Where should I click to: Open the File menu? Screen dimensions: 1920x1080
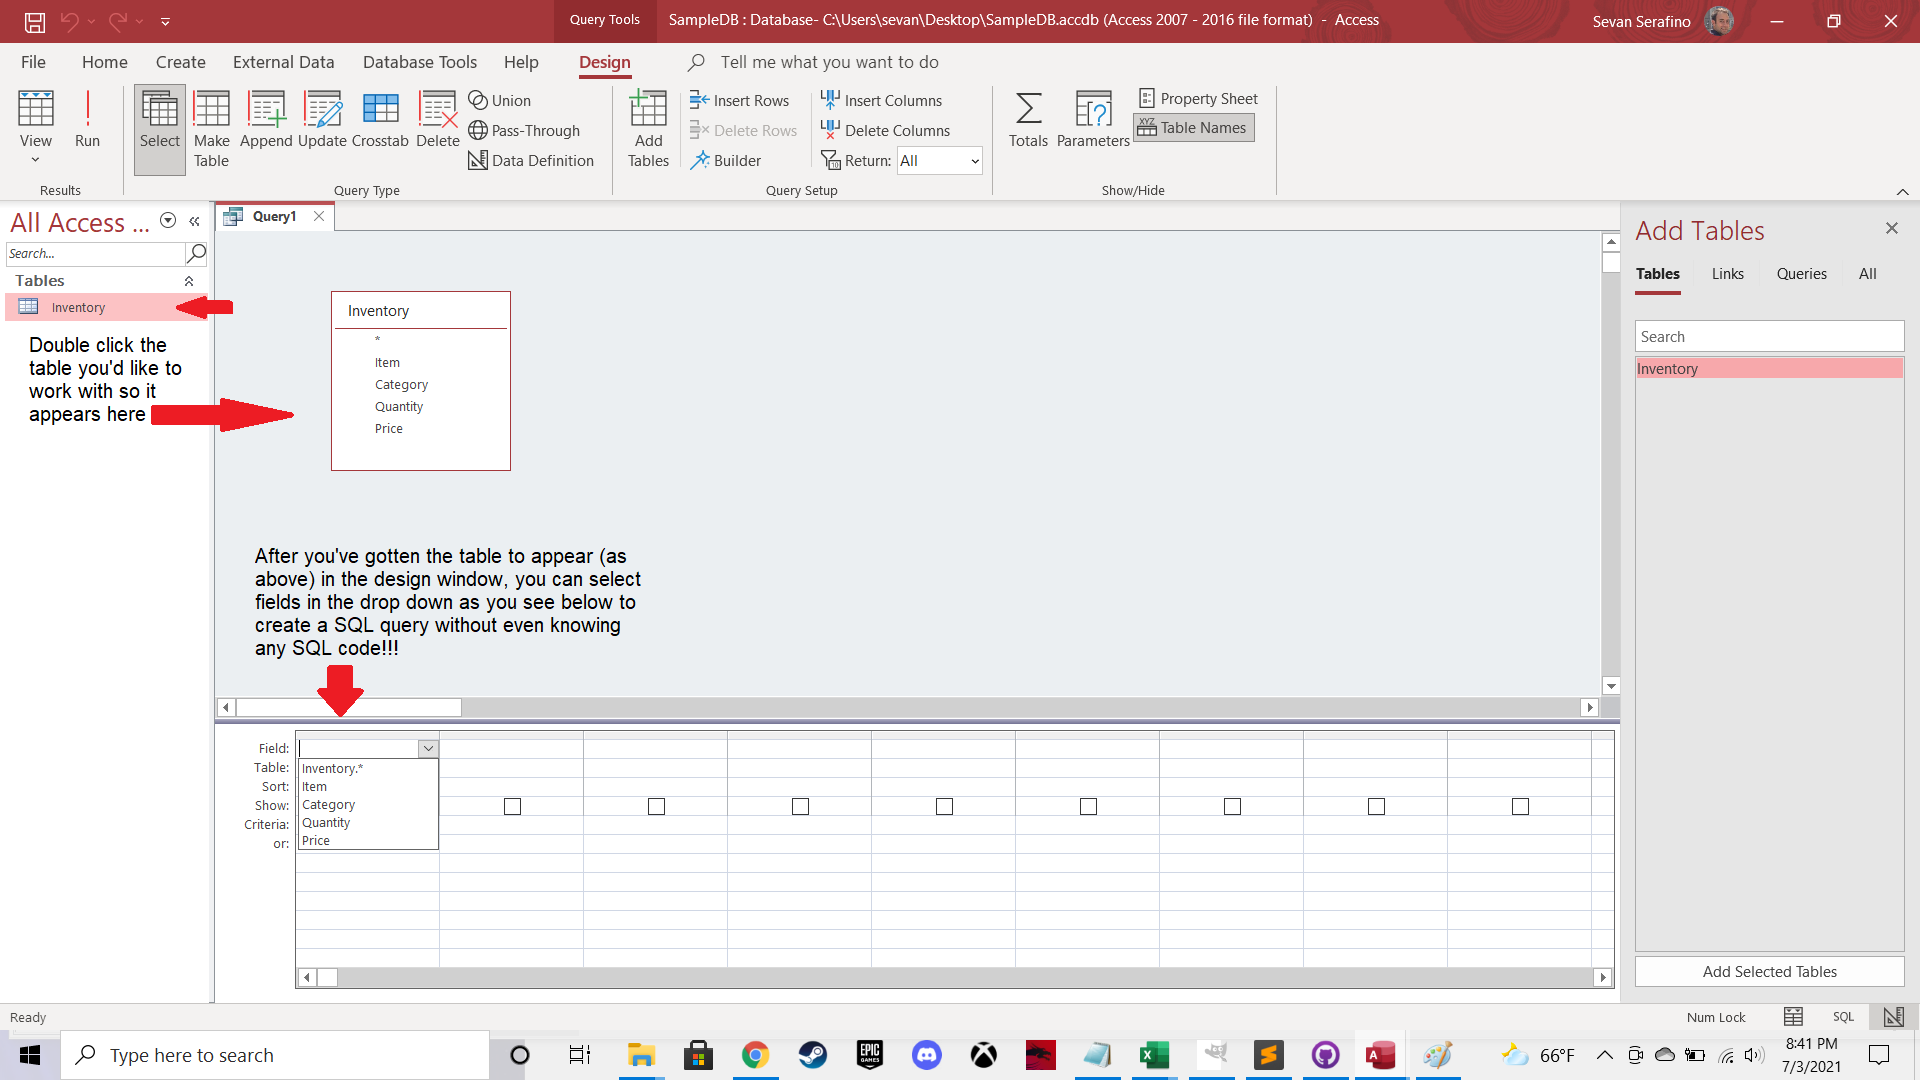coord(33,62)
